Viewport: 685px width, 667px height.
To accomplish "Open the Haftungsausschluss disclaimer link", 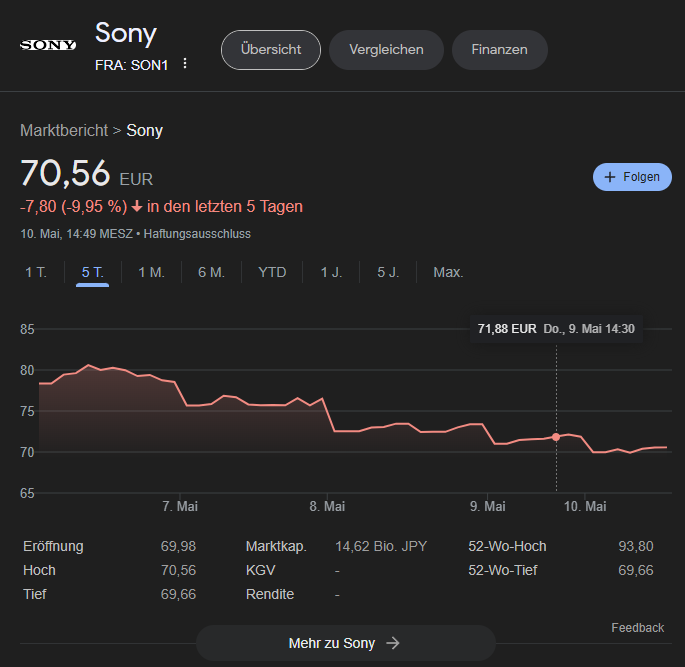I will [x=197, y=234].
